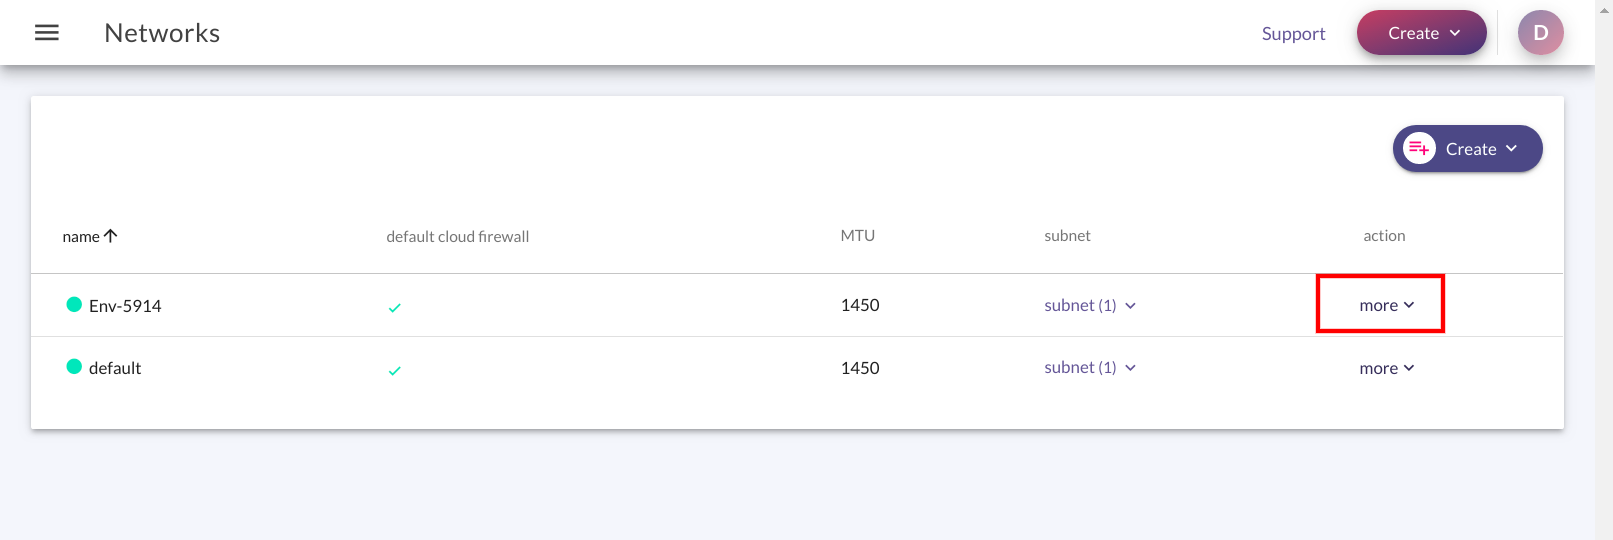Click the default network firewall checkmark
1613x540 pixels.
394,371
